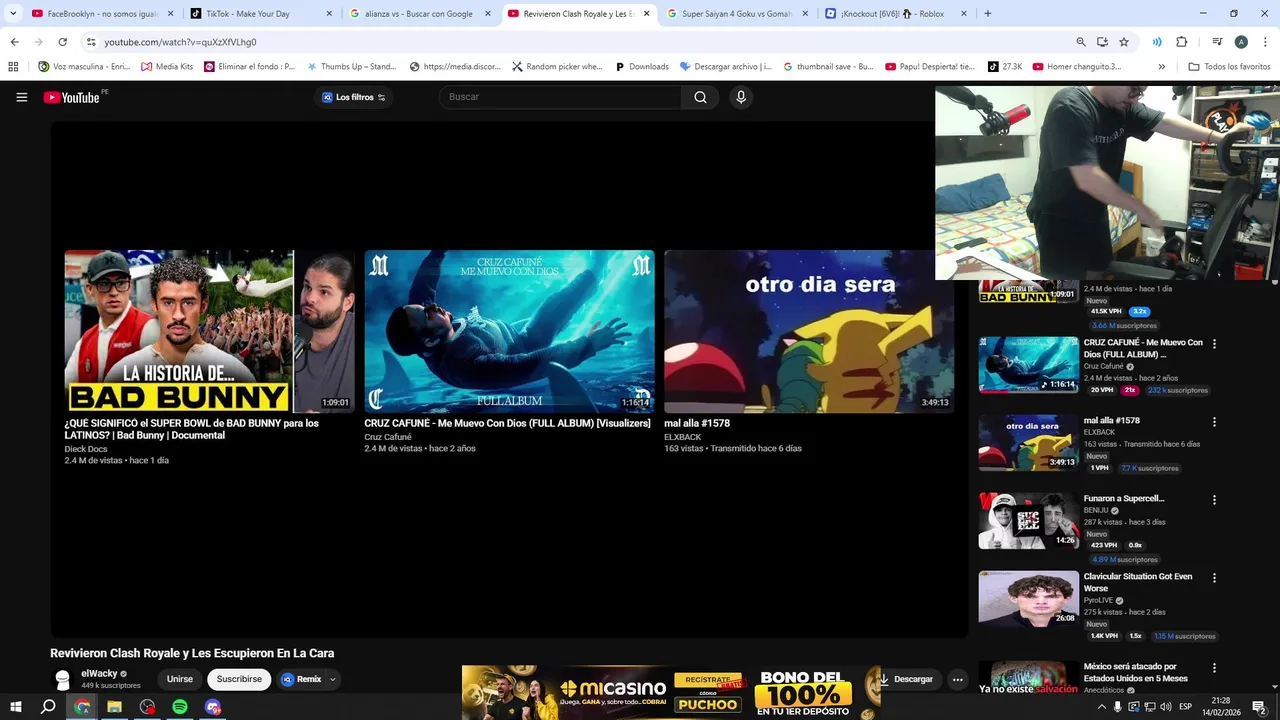
Task: Show hidden system tray icons chevron
Action: [x=1101, y=707]
